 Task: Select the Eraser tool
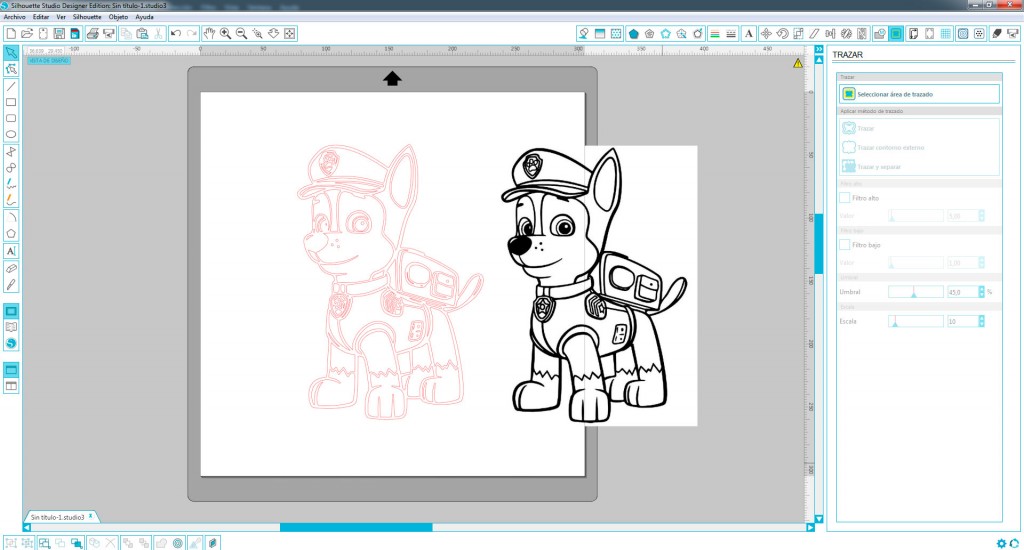pyautogui.click(x=11, y=268)
